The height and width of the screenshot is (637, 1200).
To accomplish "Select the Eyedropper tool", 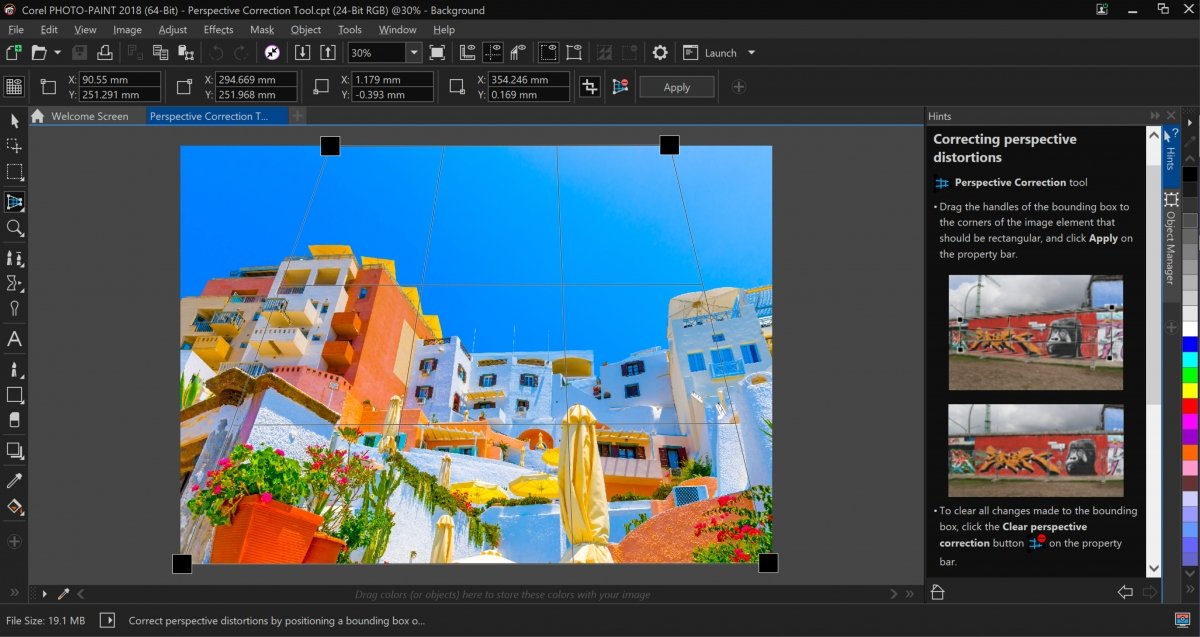I will [x=14, y=481].
